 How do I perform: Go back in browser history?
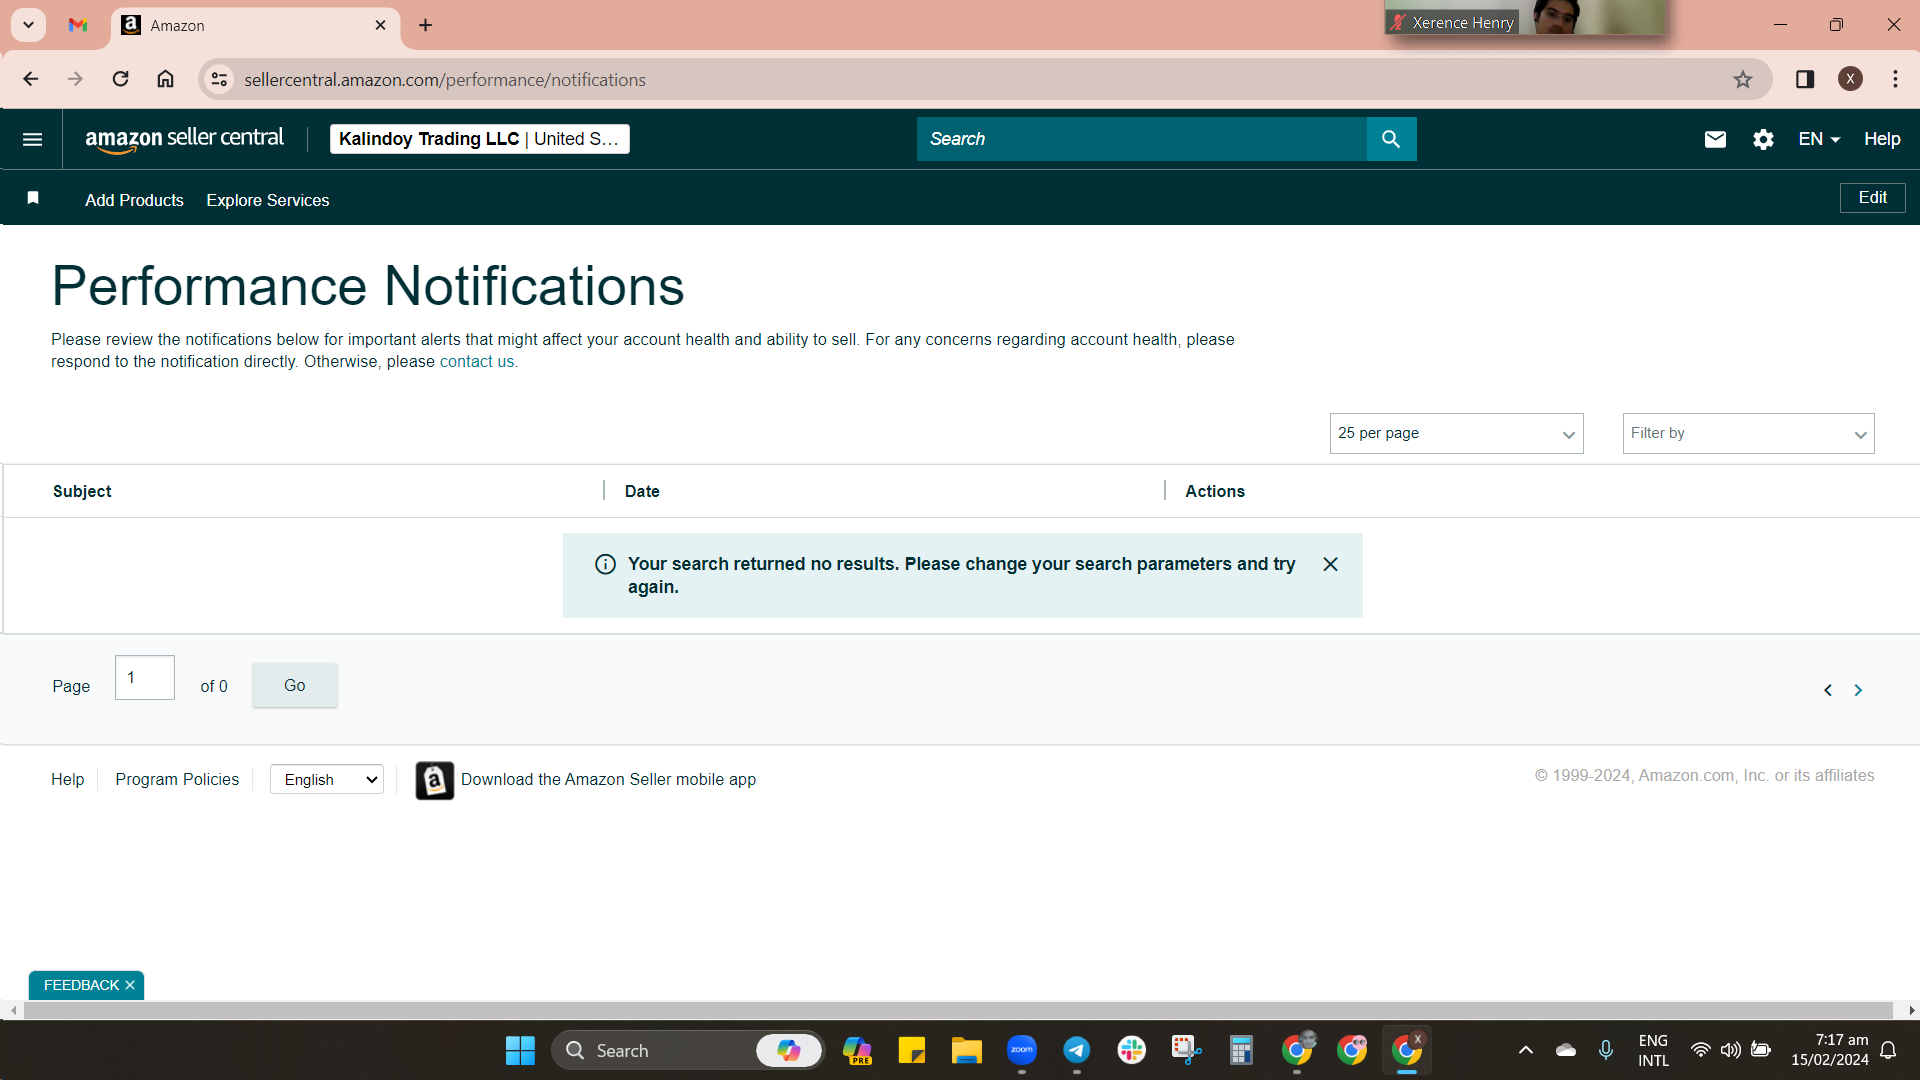(x=31, y=79)
